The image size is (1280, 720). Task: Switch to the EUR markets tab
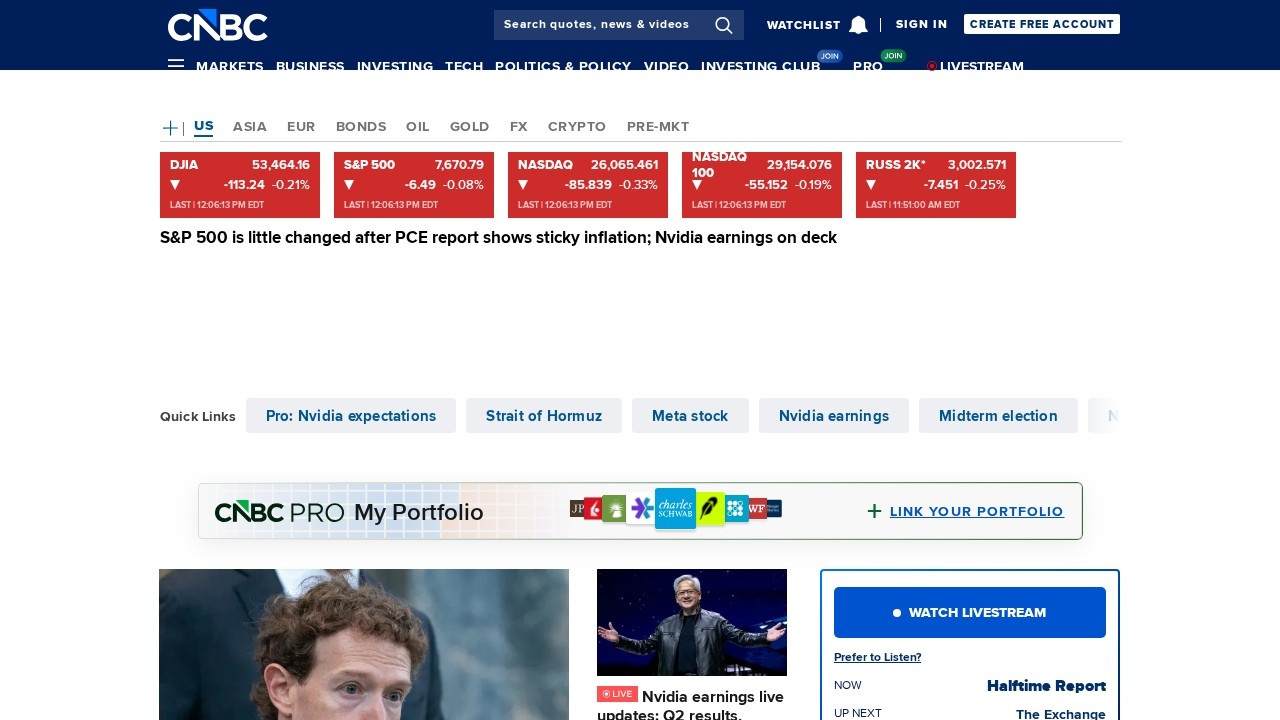coord(301,126)
